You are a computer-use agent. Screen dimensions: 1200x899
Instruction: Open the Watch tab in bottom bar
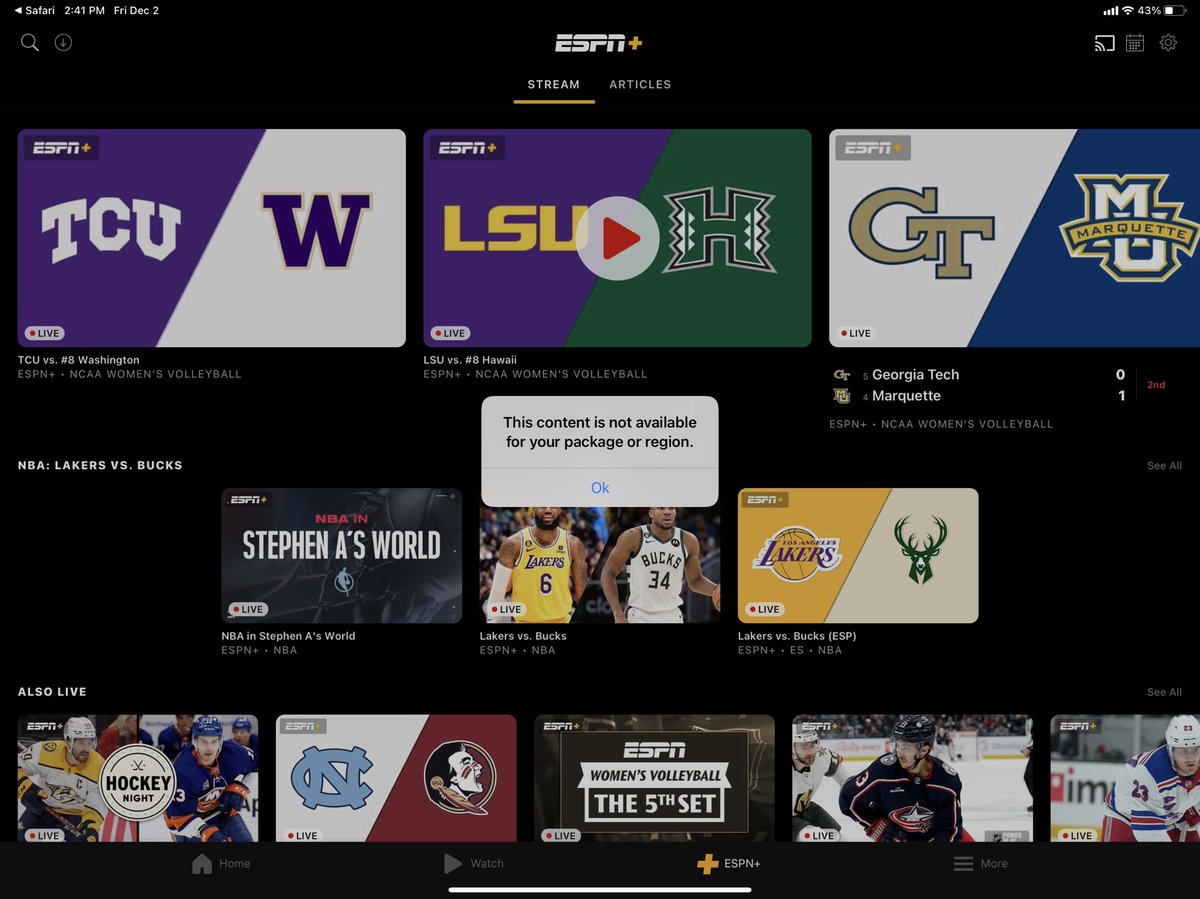click(473, 864)
